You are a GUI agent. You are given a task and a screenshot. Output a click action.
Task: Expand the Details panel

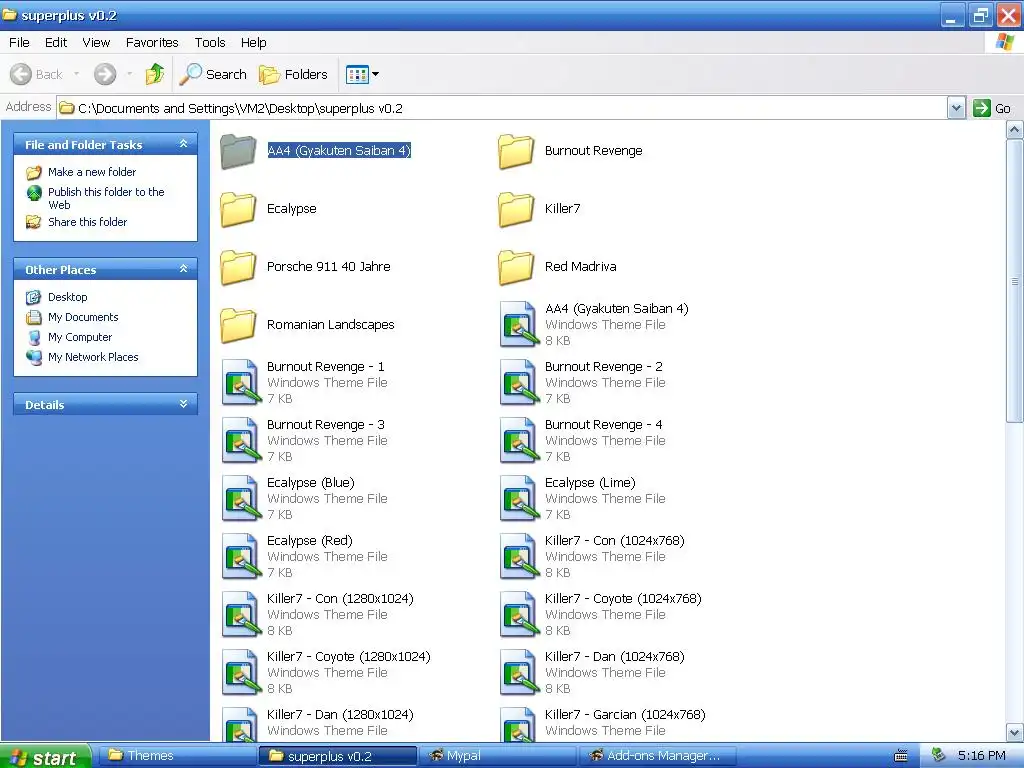point(184,404)
